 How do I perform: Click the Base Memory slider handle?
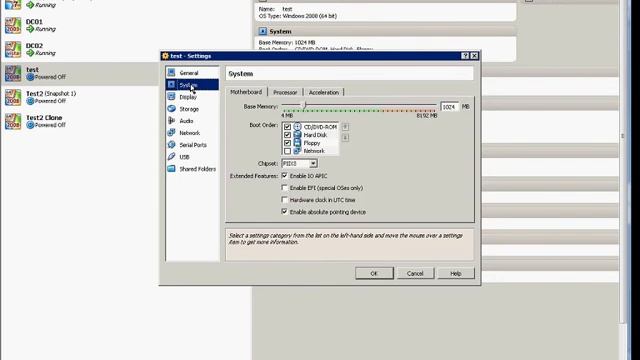[304, 105]
